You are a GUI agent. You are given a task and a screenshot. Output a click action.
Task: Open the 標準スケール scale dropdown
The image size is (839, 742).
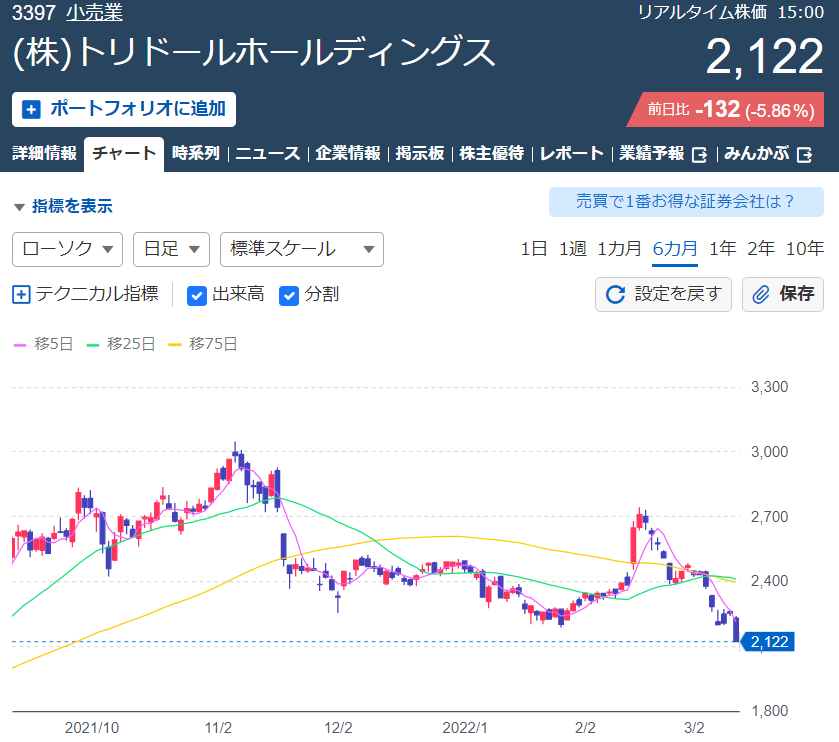[302, 249]
